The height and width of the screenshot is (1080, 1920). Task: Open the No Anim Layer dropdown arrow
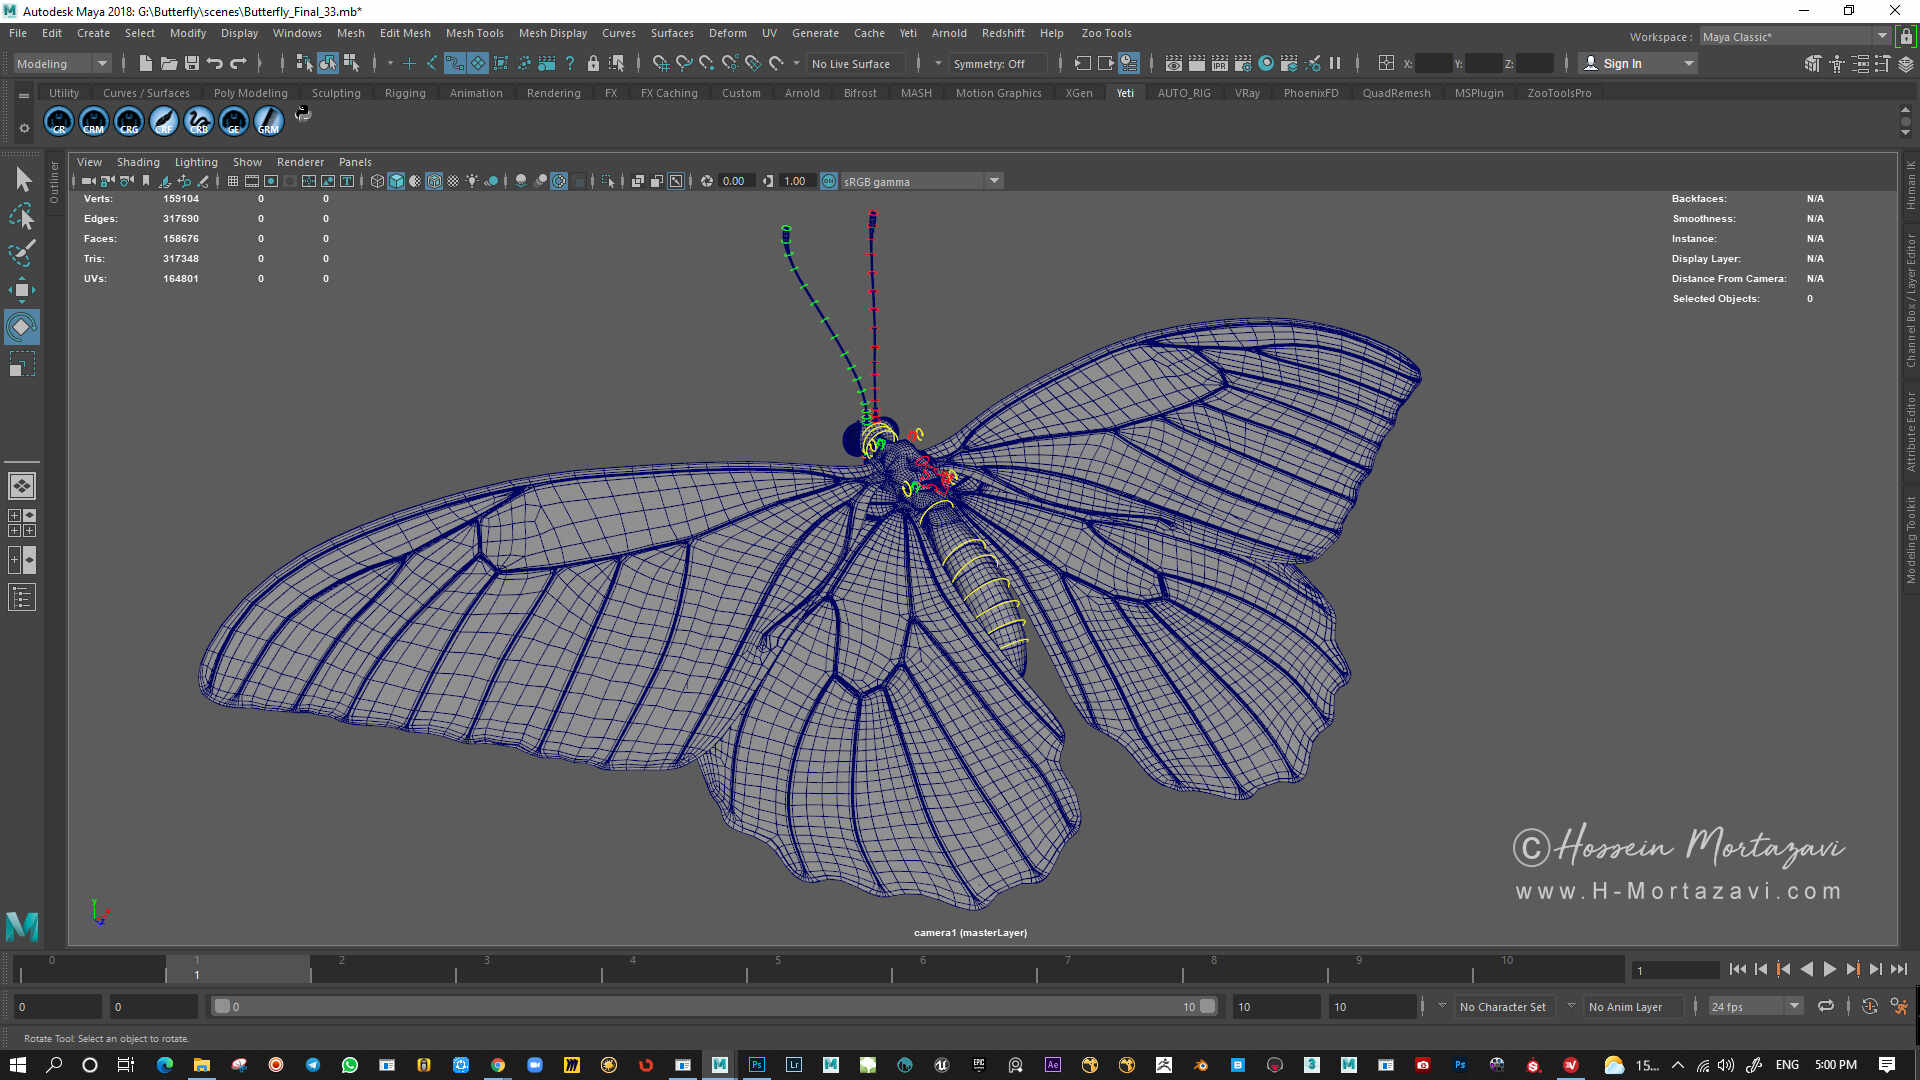pyautogui.click(x=1571, y=1006)
